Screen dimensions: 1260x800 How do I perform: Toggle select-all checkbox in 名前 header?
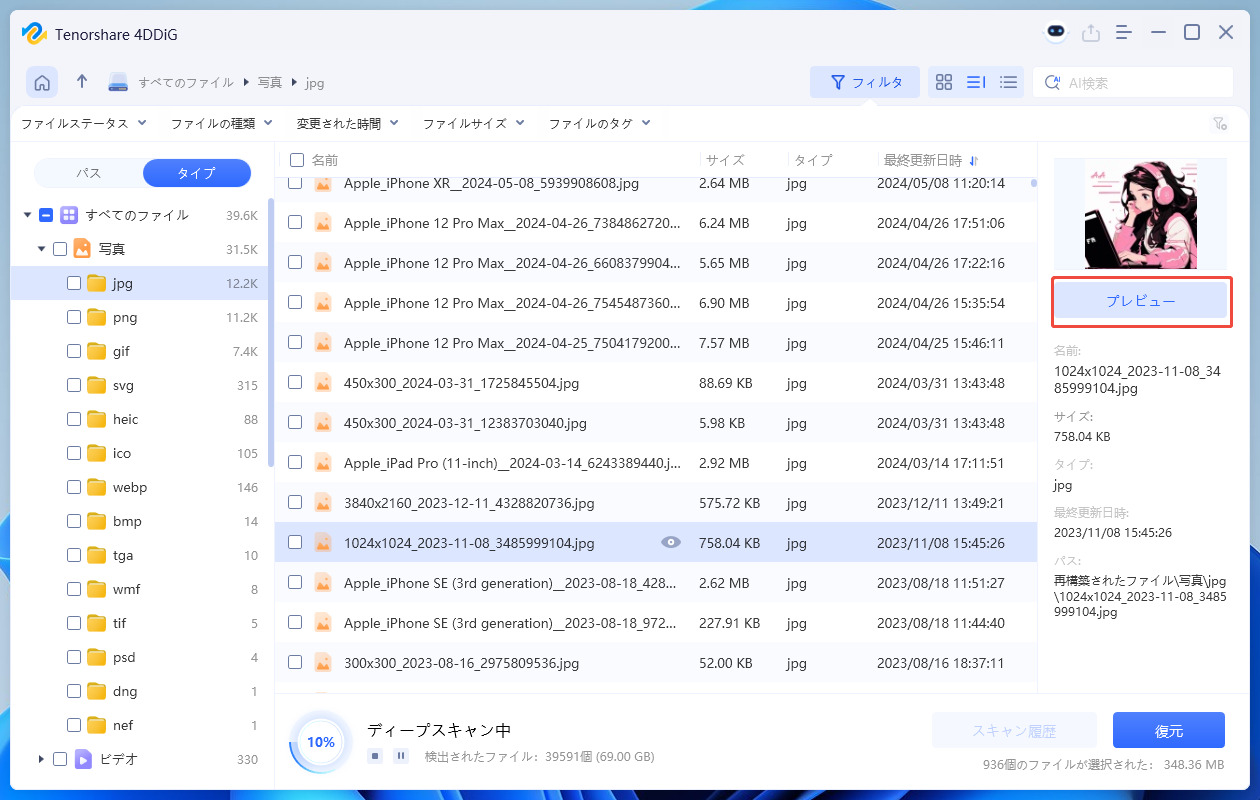297,160
